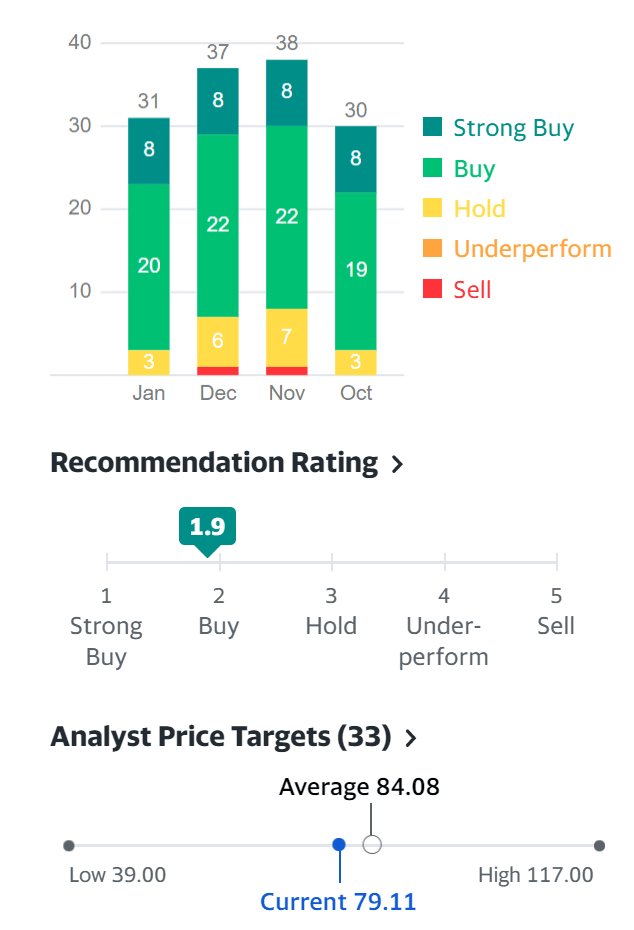
Task: Click the orange Underperform legend swatch
Action: [x=432, y=249]
